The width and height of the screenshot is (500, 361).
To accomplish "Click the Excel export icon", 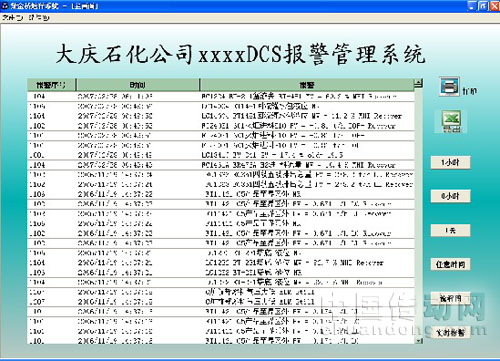I will pyautogui.click(x=451, y=122).
